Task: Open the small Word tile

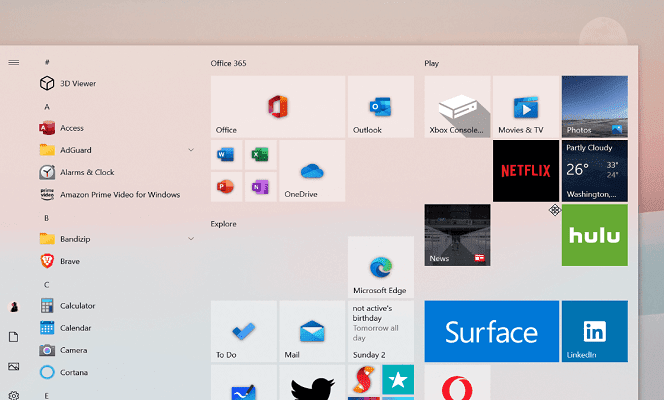Action: pyautogui.click(x=226, y=155)
